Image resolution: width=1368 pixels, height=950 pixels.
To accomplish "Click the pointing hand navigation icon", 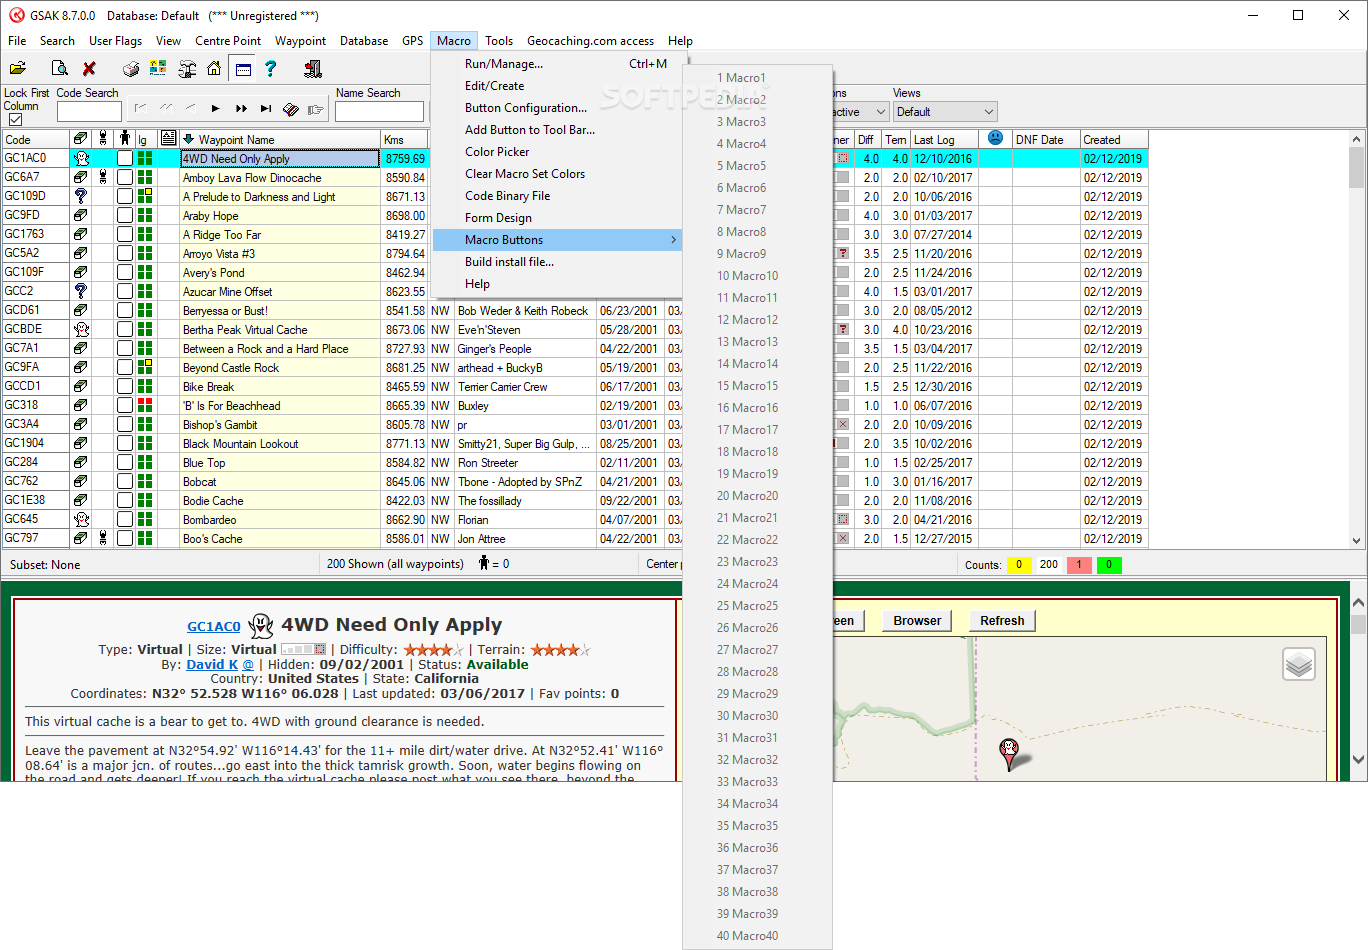I will click(x=316, y=109).
